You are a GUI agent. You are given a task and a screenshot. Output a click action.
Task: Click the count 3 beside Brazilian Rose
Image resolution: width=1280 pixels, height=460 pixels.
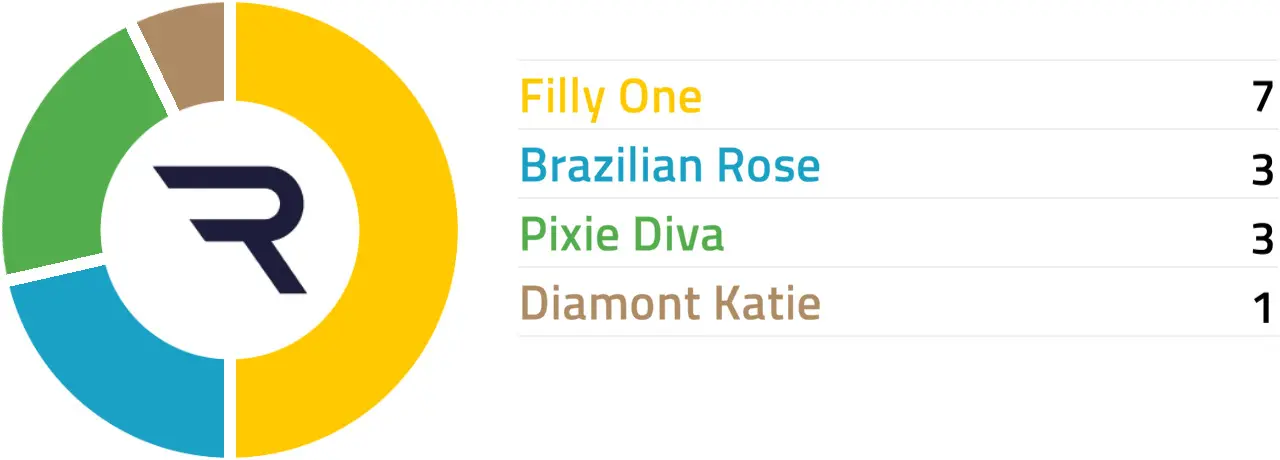(1262, 167)
